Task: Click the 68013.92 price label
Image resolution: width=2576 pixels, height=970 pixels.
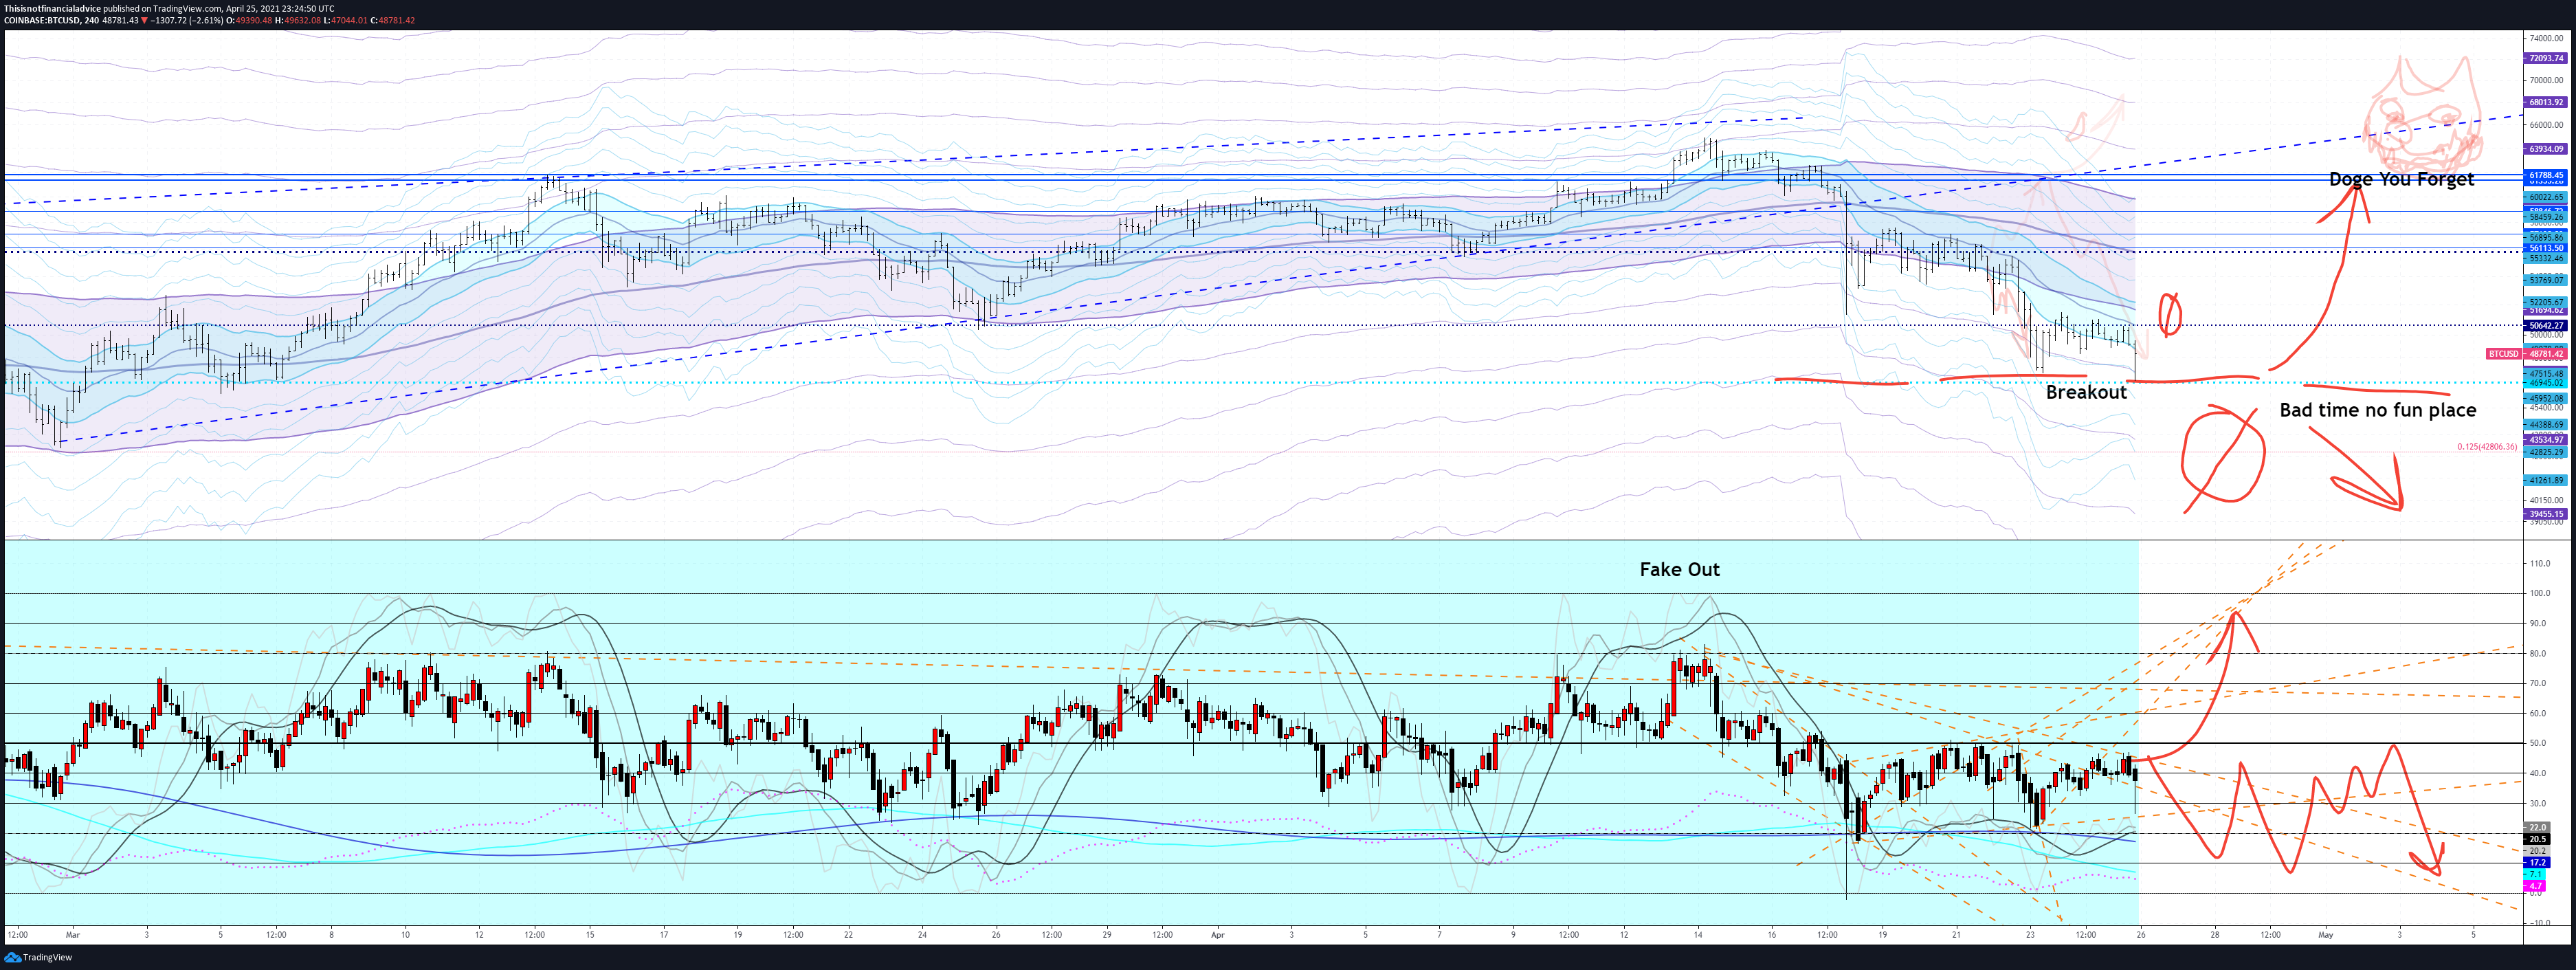Action: coord(2546,102)
